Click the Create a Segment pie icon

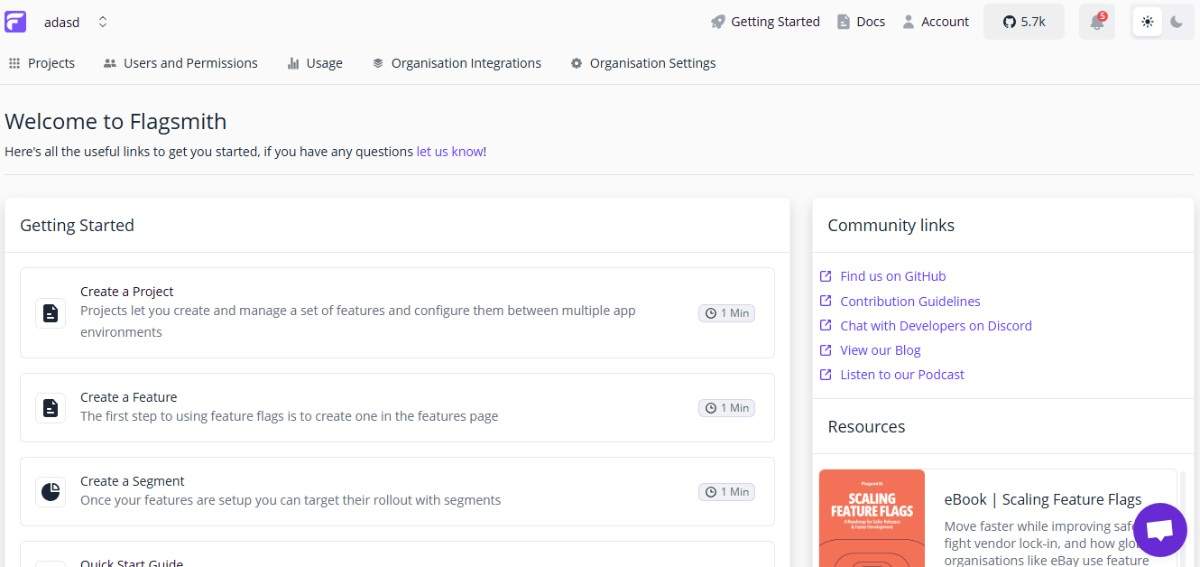pyautogui.click(x=50, y=492)
